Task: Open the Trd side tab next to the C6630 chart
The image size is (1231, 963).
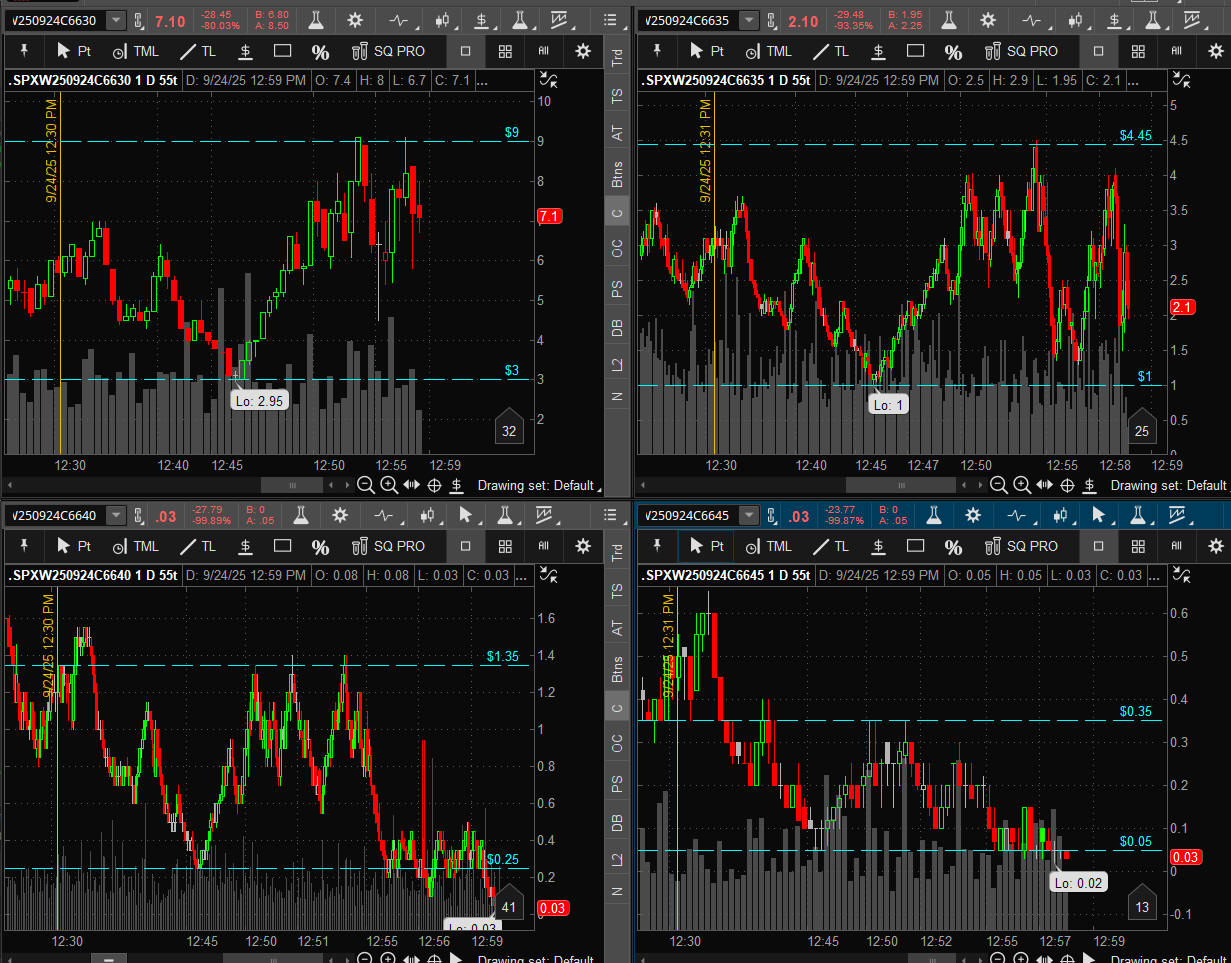Action: coord(617,56)
